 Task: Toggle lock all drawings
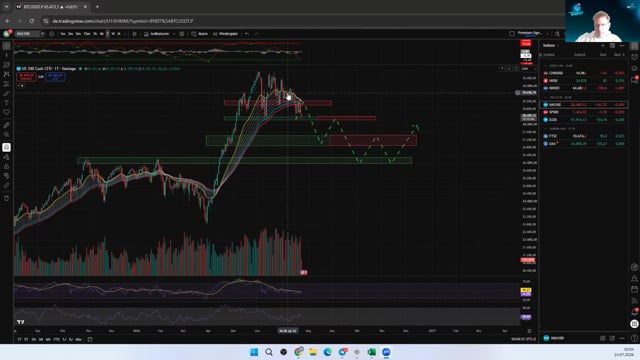click(7, 167)
